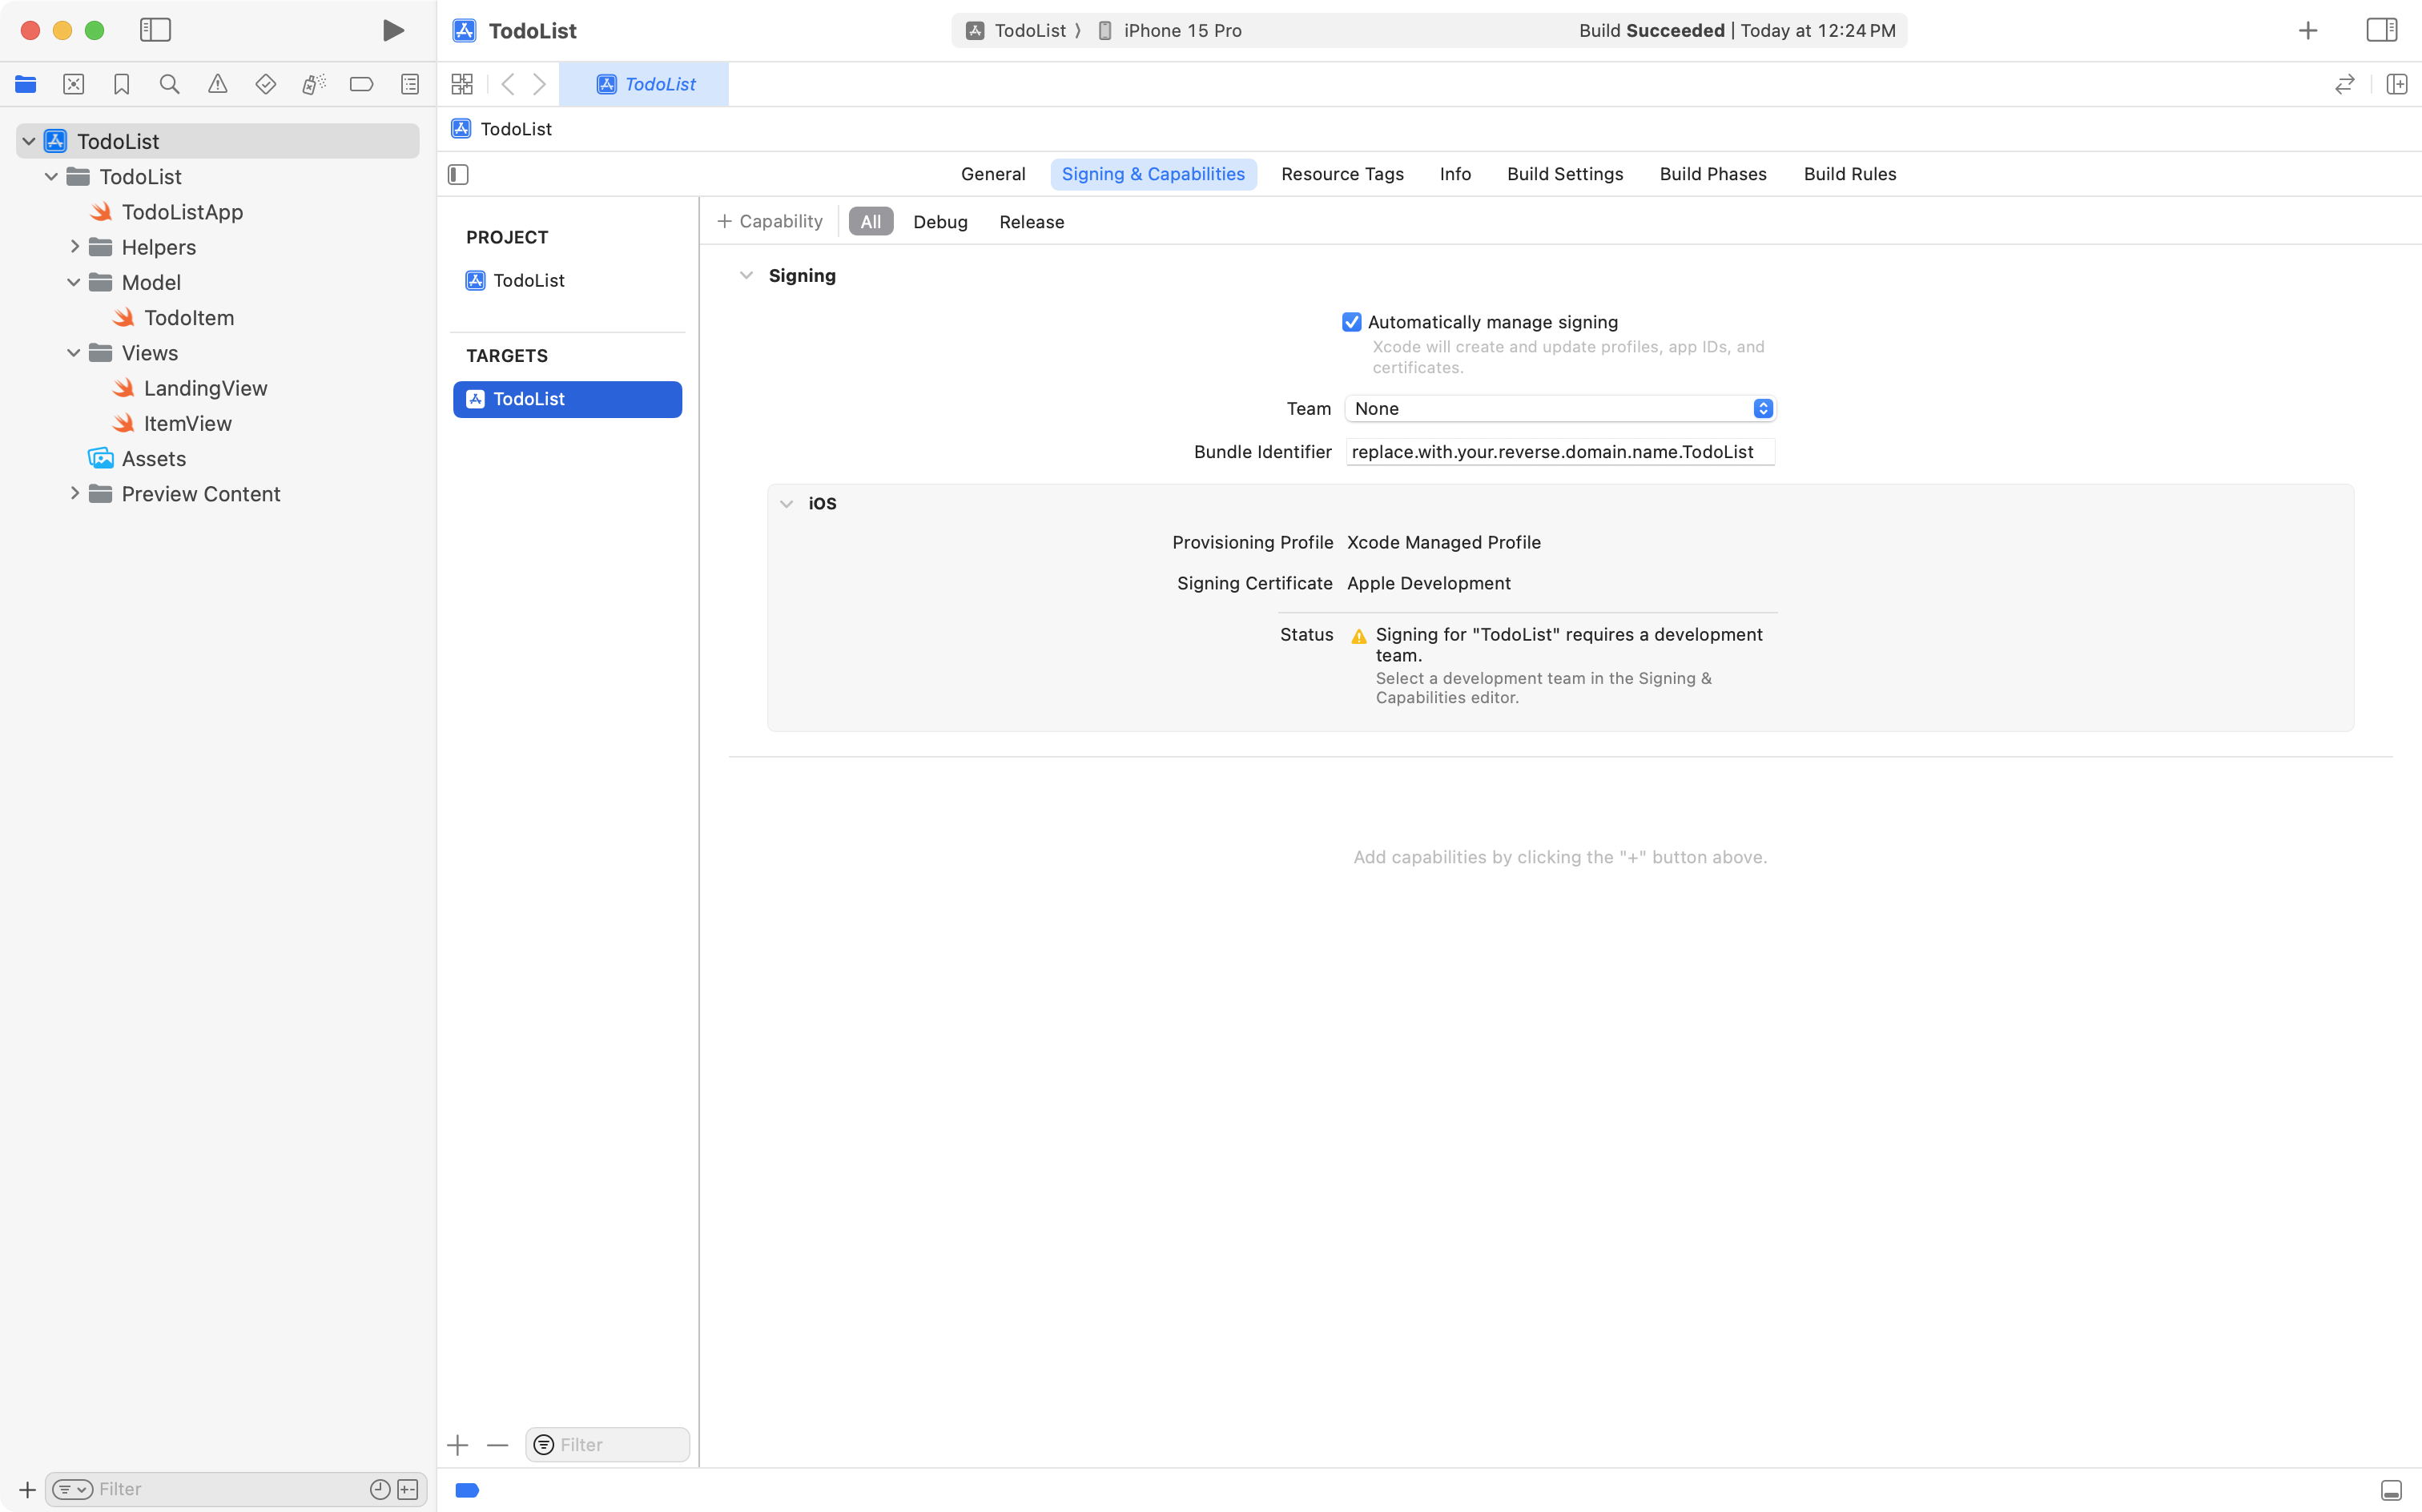
Task: Select TodoList under PROJECT
Action: click(x=528, y=281)
